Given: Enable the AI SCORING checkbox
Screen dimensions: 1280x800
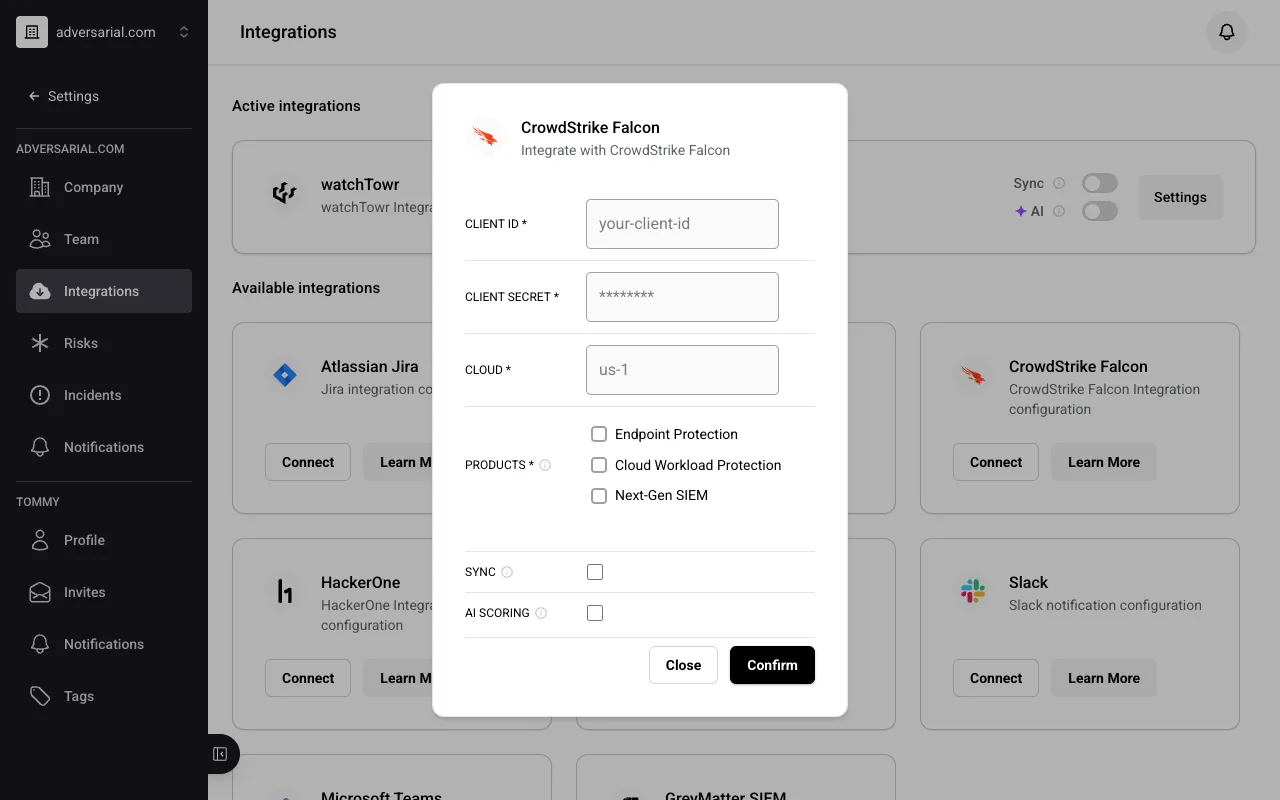Looking at the screenshot, I should [595, 613].
